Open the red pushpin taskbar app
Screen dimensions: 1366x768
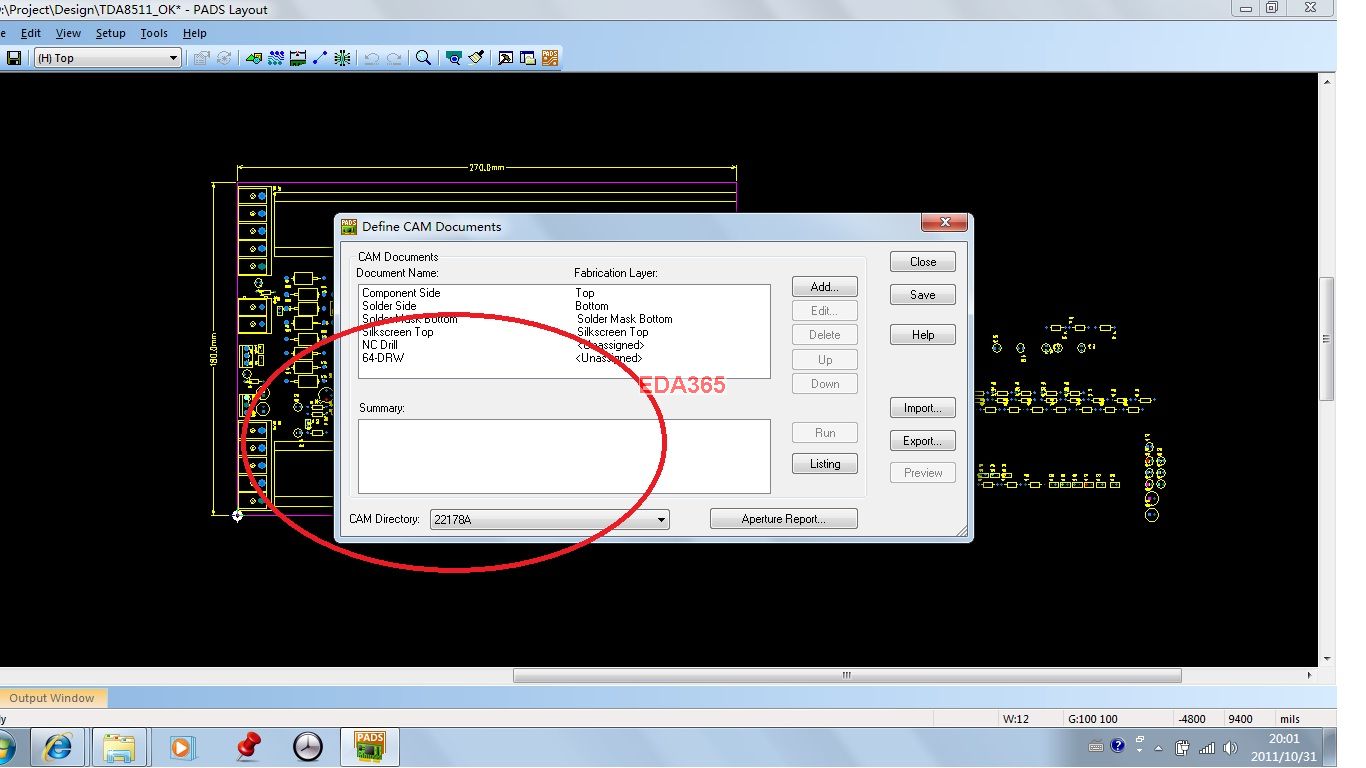coord(247,747)
